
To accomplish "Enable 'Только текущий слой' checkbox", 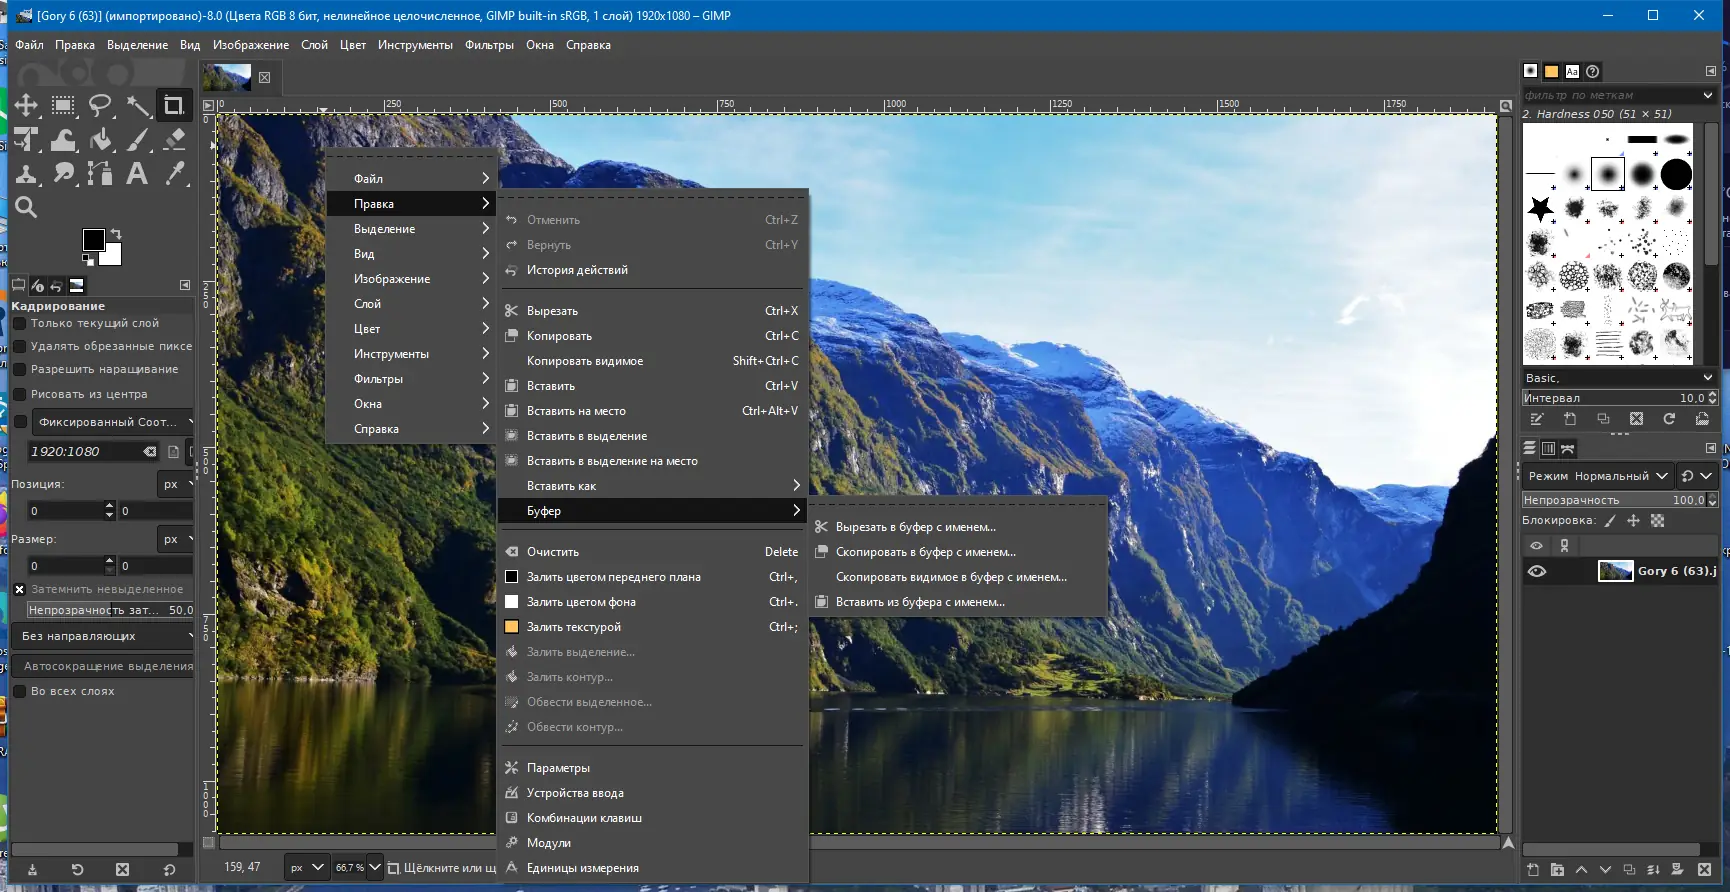I will tap(19, 323).
